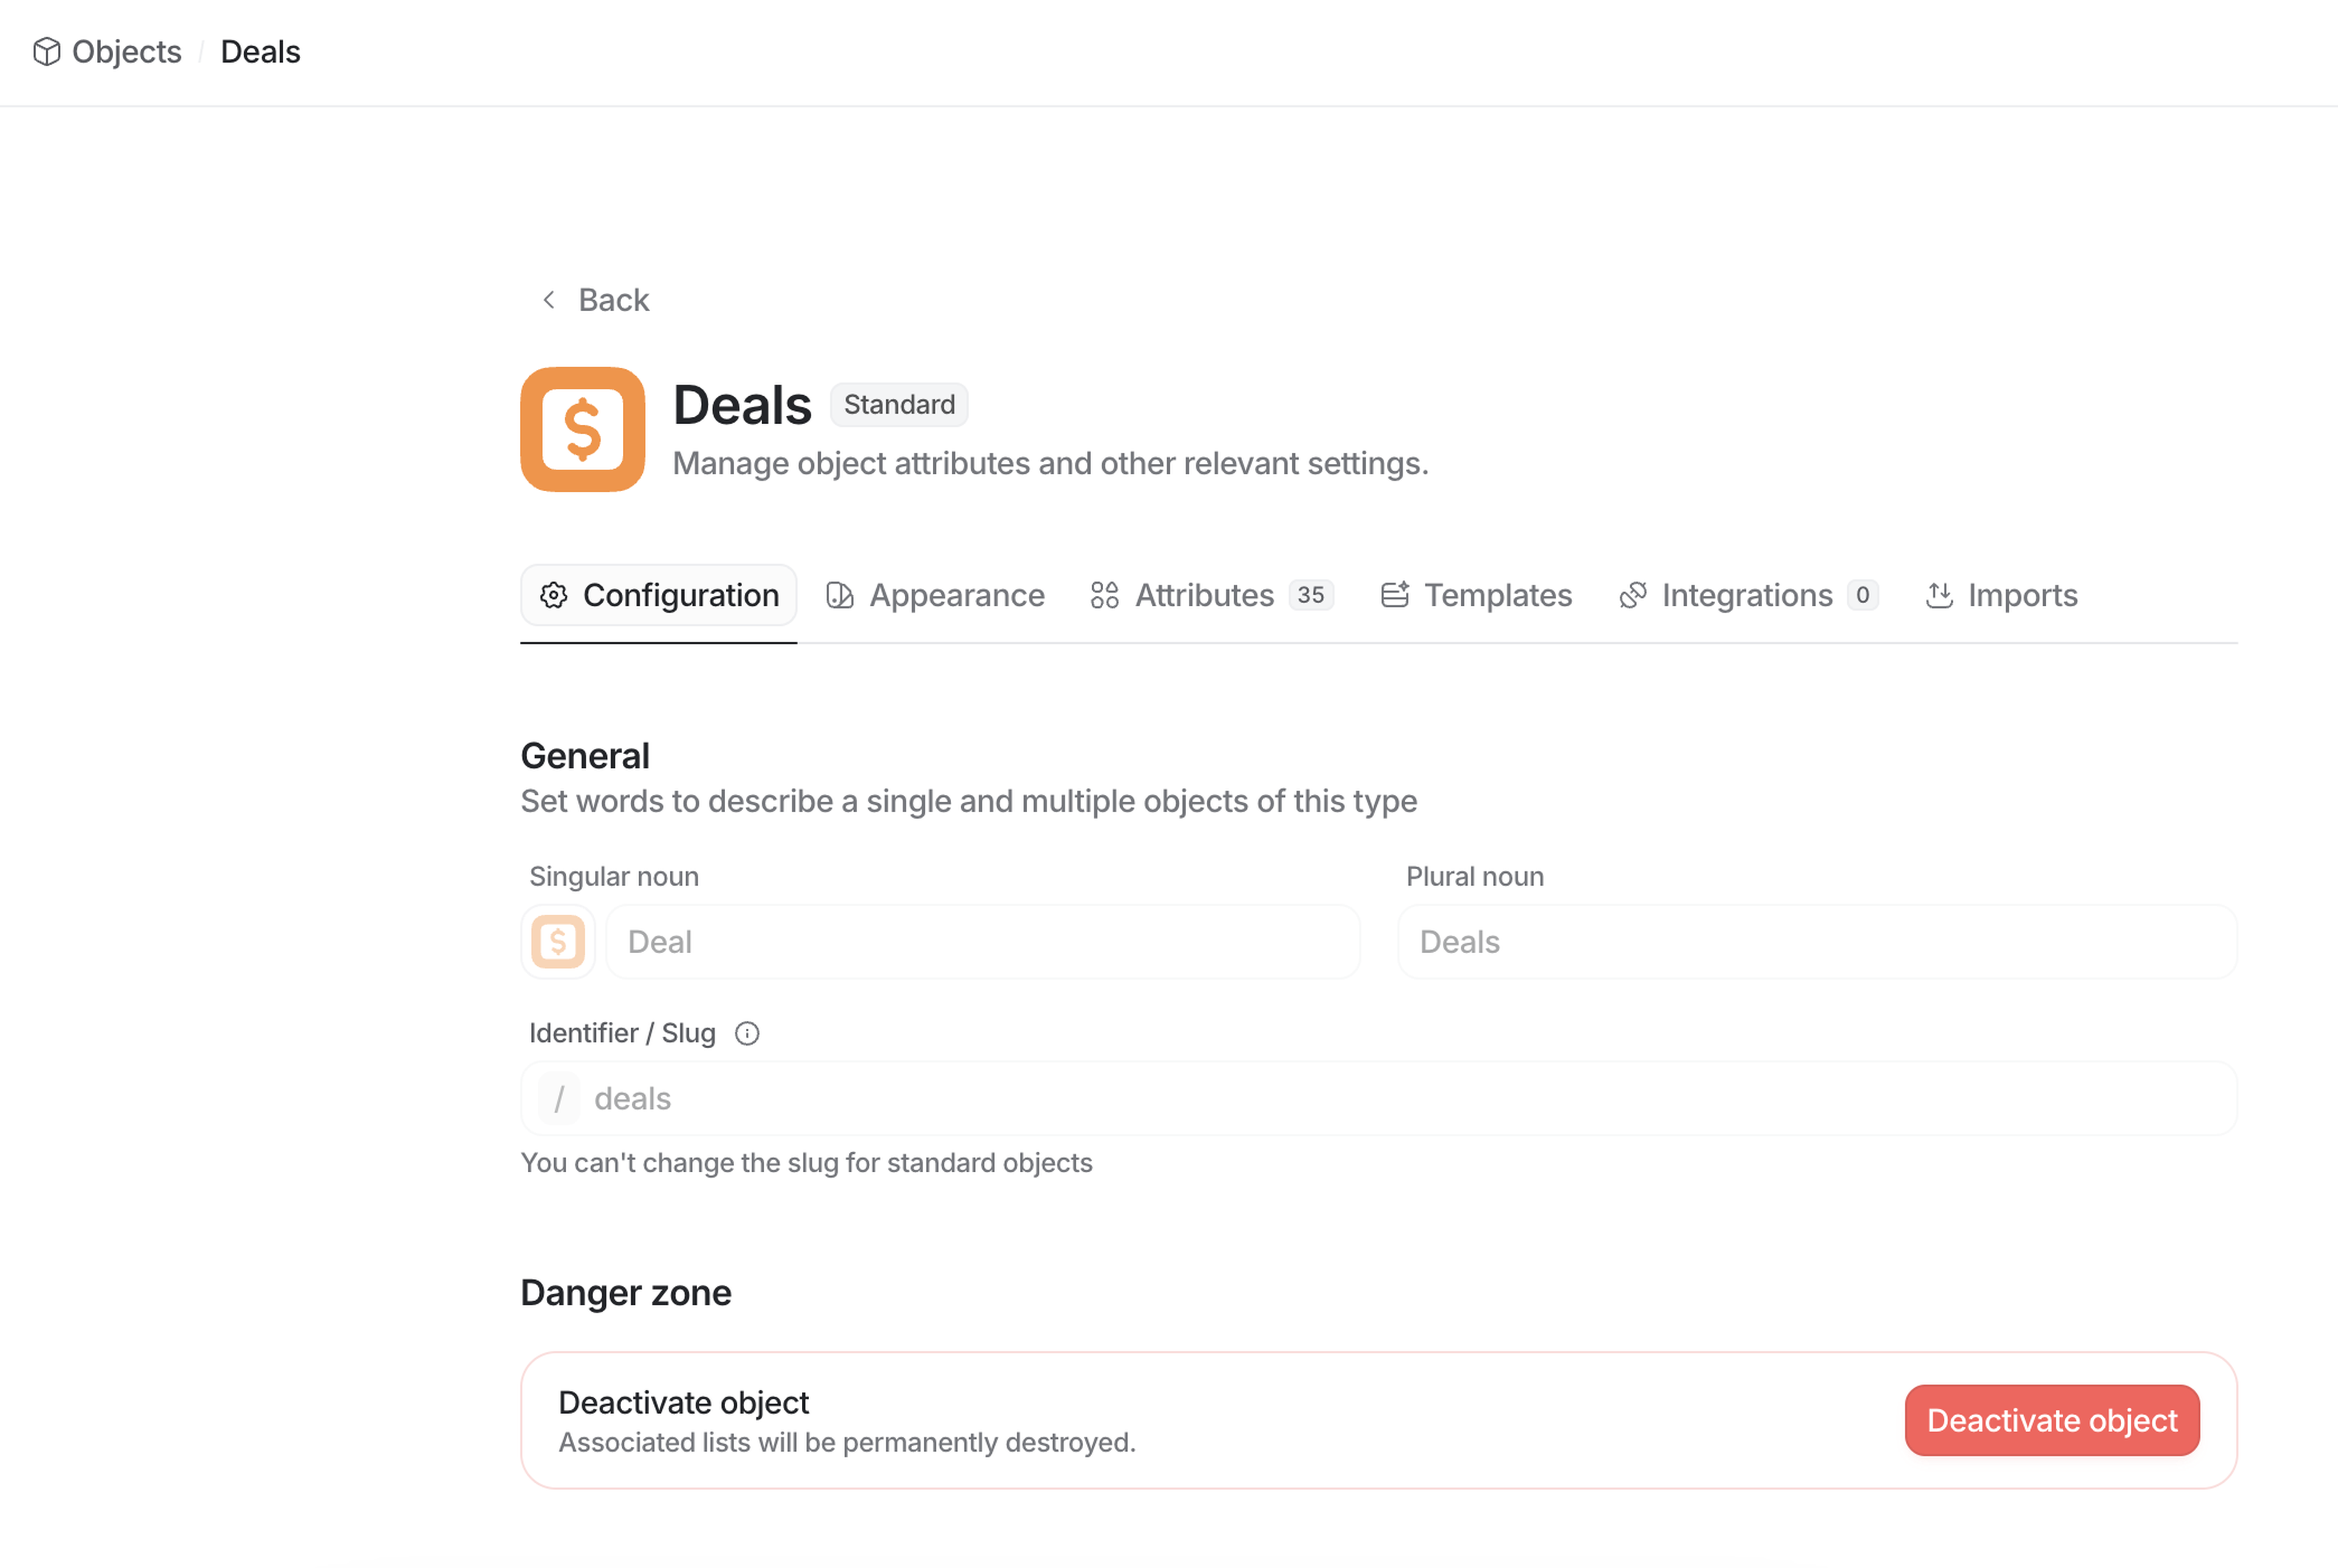2338x1568 pixels.
Task: Click the small dollar icon beside Singular noun
Action: coord(557,941)
